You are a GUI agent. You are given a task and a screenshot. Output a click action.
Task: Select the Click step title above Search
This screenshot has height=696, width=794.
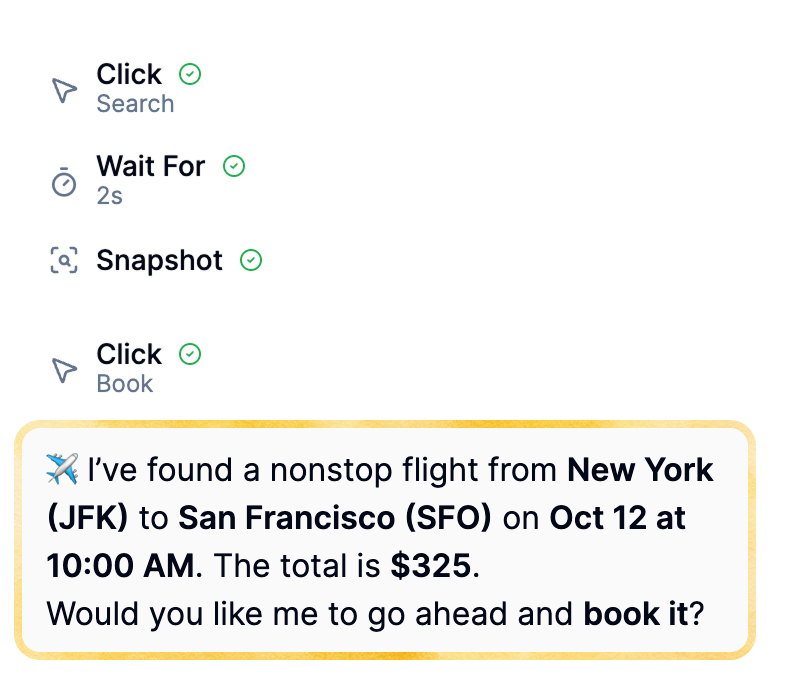(x=129, y=74)
